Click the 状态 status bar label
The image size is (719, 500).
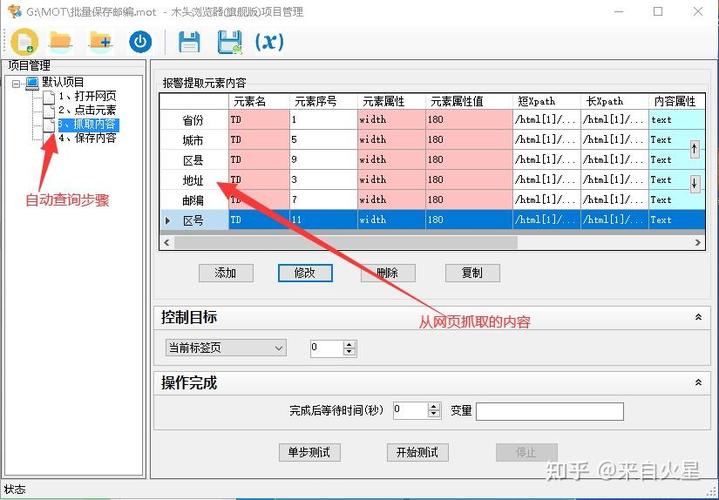[x=15, y=489]
